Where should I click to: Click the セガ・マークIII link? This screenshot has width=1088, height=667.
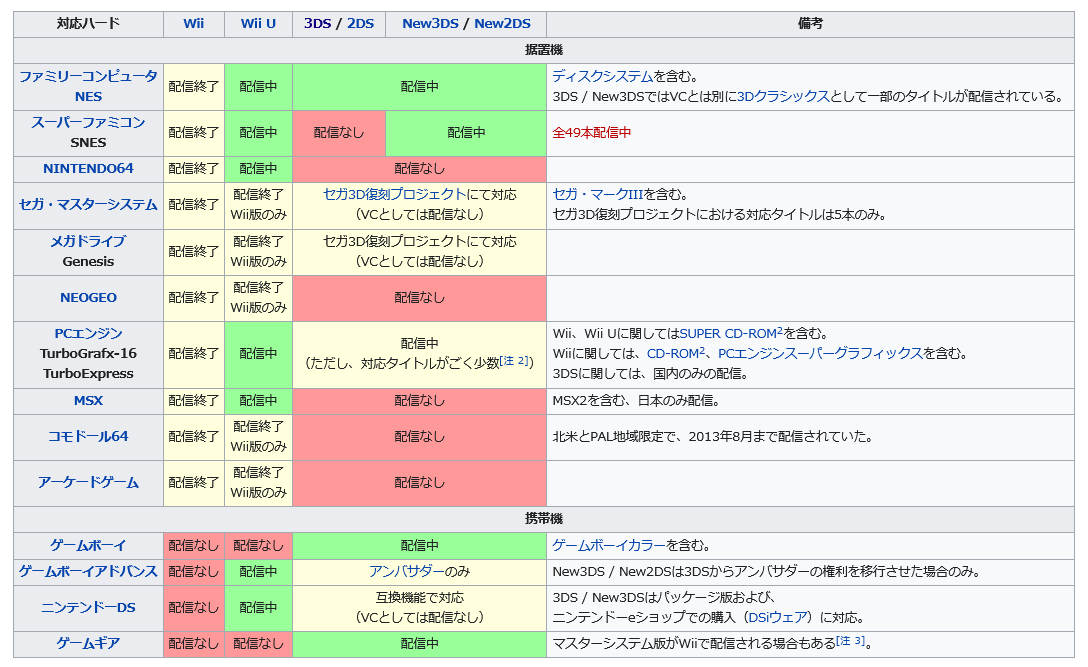pos(598,194)
